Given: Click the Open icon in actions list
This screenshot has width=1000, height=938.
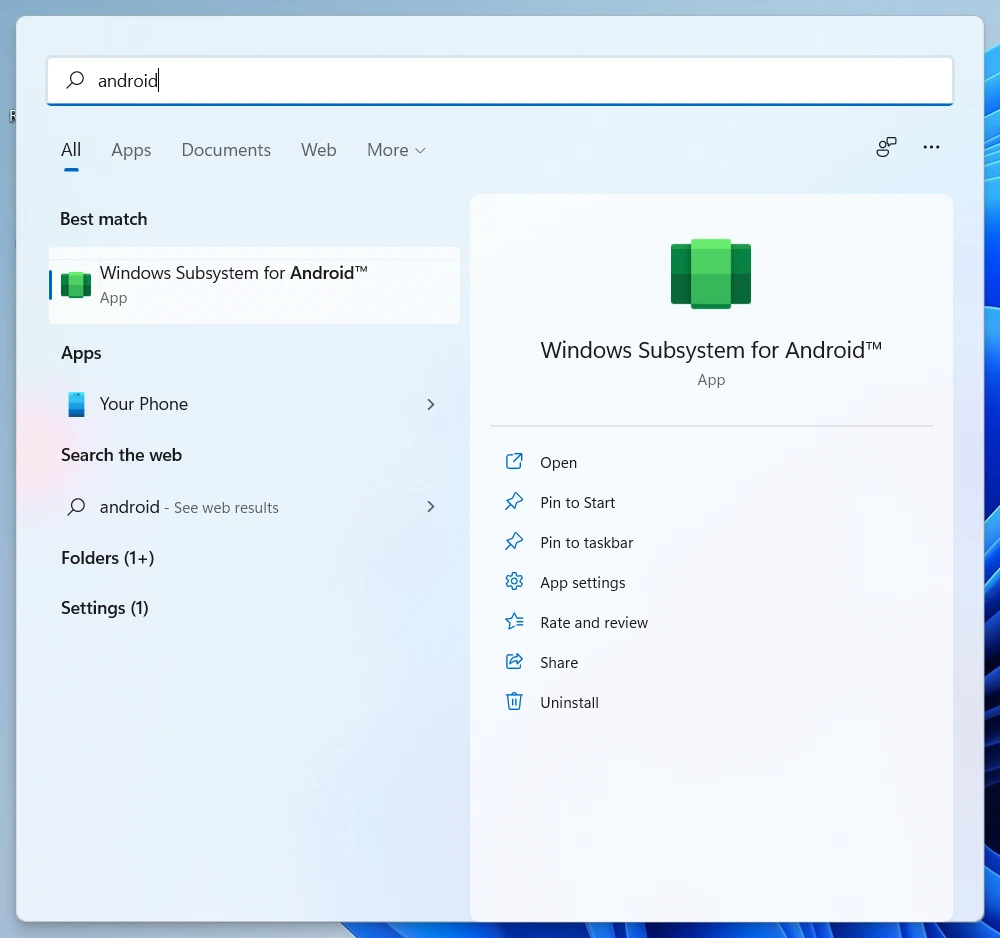Looking at the screenshot, I should coord(514,462).
